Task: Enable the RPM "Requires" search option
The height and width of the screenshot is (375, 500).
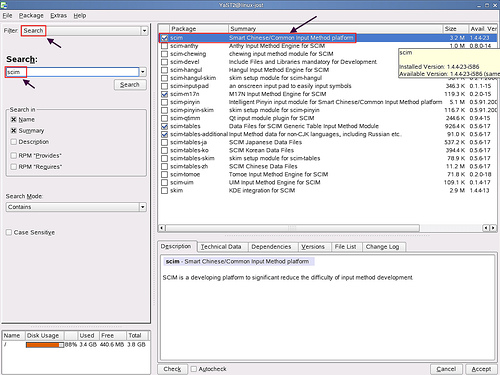Action: [x=14, y=167]
